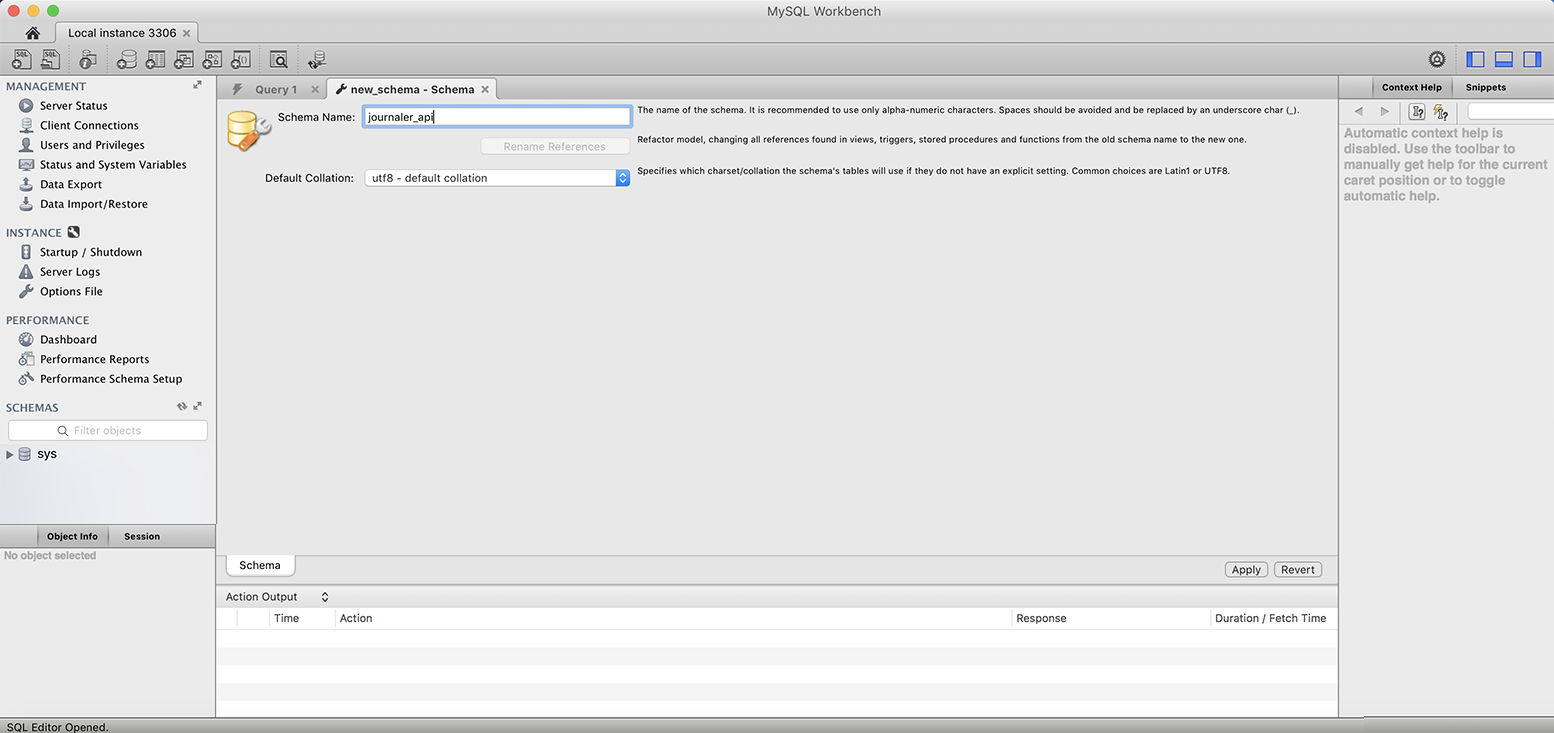Viewport: 1554px width, 733px height.
Task: Open Server Logs
Action: pyautogui.click(x=70, y=272)
